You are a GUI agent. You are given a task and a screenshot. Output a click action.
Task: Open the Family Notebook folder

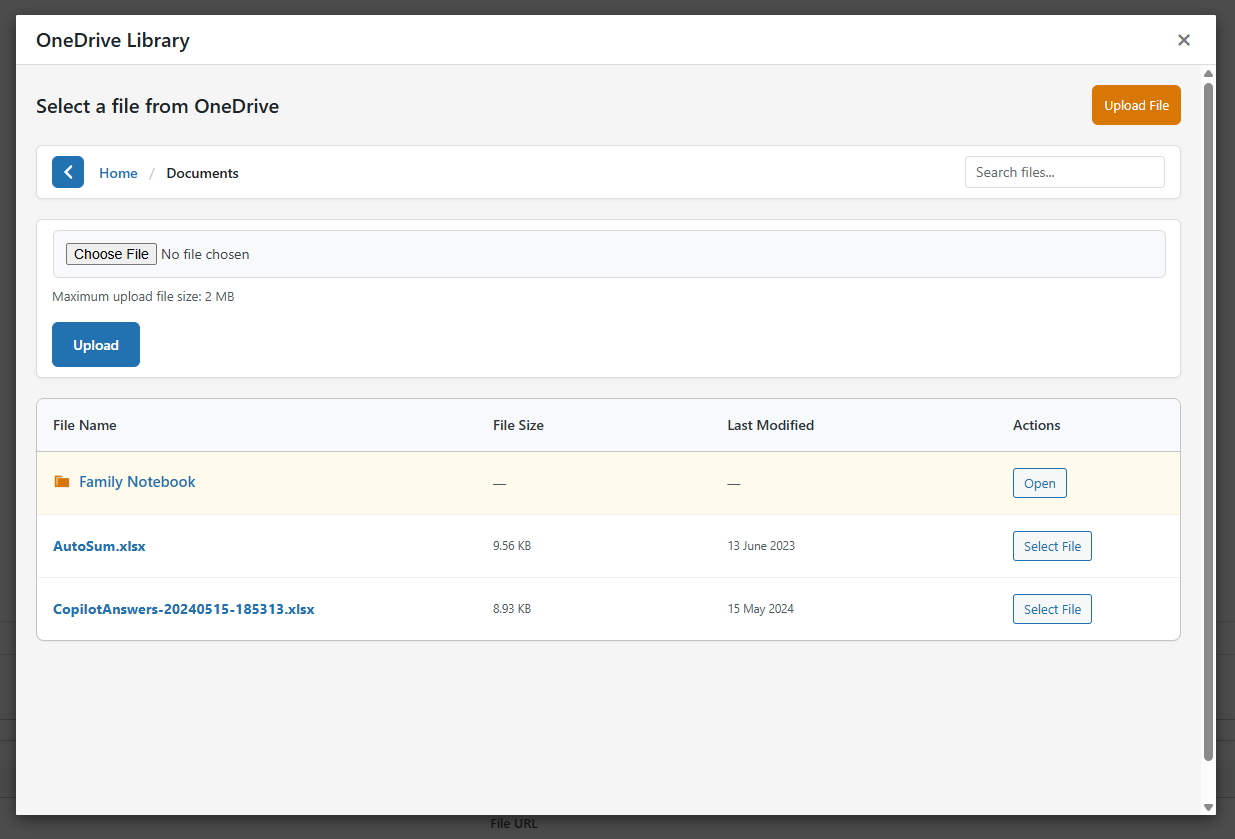(x=1039, y=483)
